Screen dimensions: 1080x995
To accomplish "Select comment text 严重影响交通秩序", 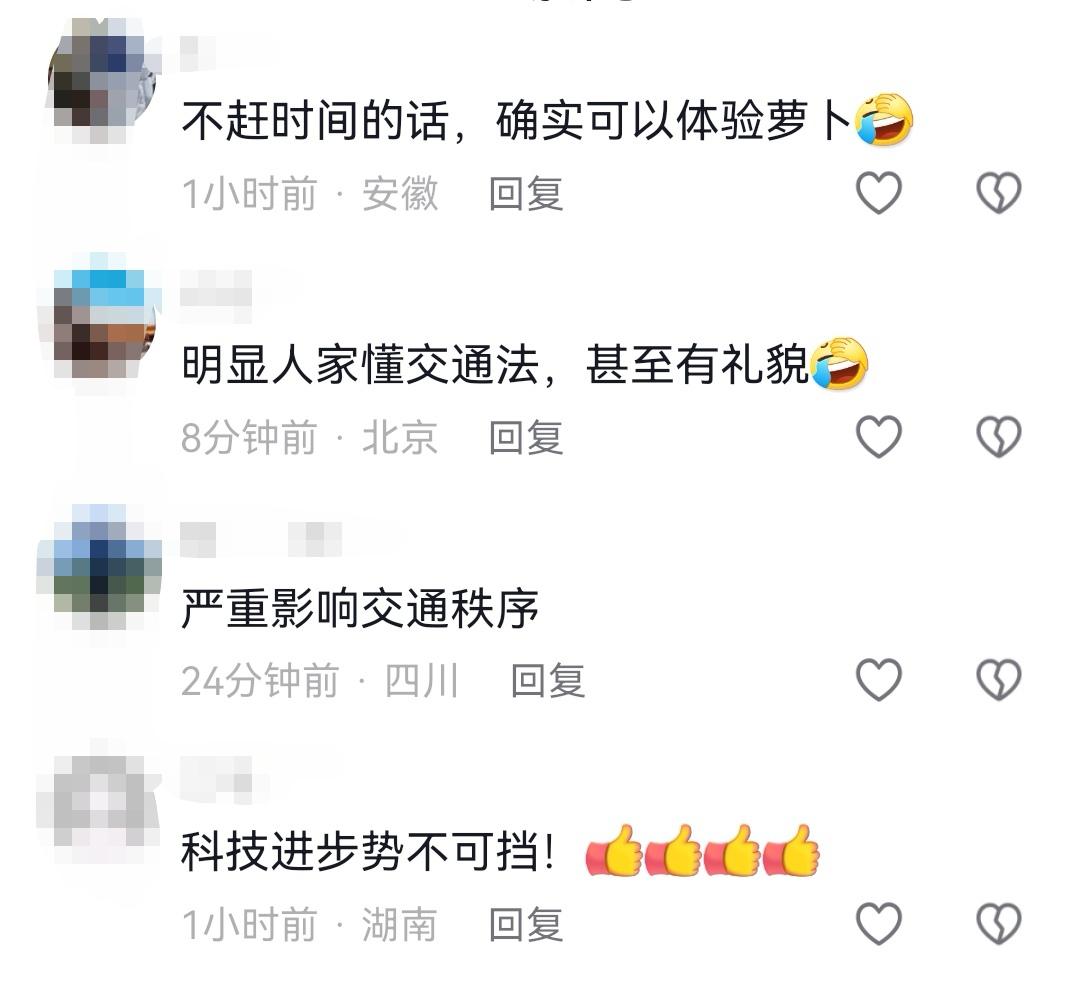I will tap(360, 608).
